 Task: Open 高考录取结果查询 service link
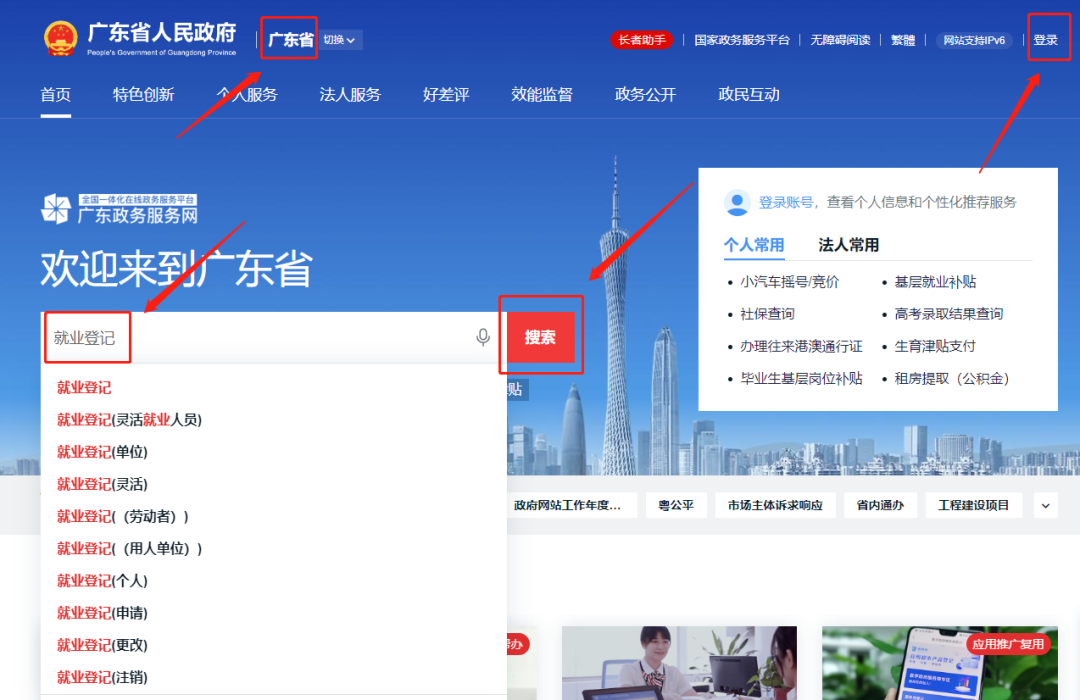pos(948,314)
